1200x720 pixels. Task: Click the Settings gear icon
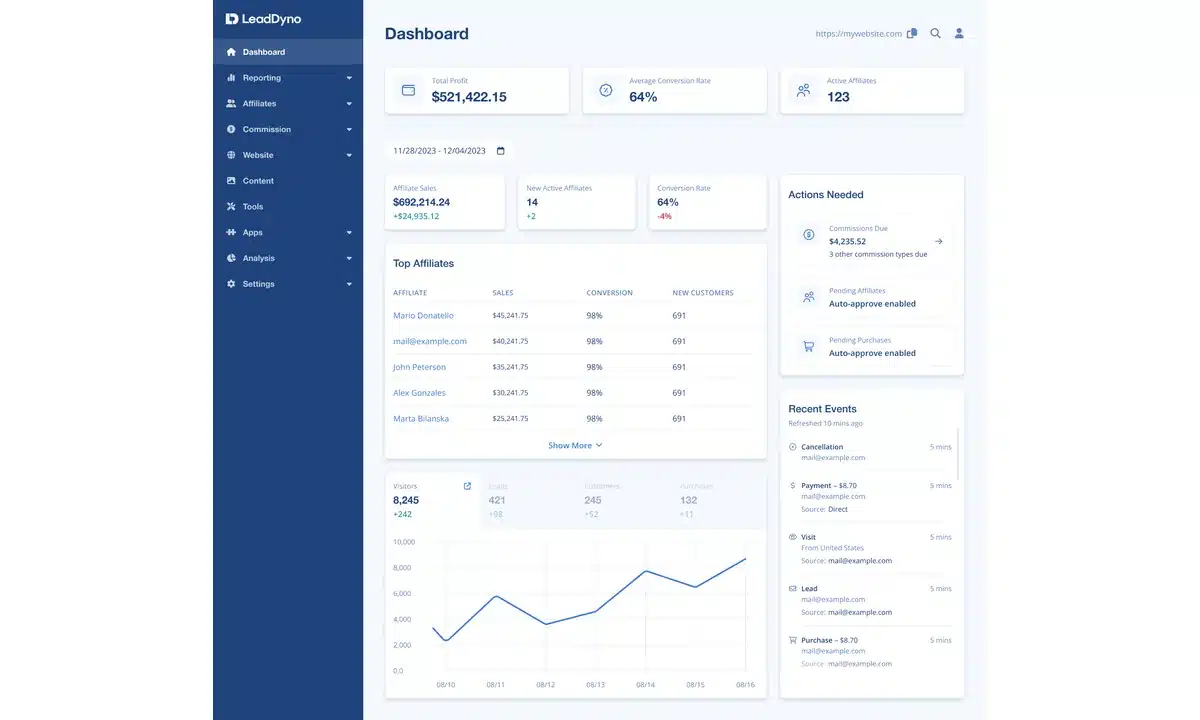[x=231, y=284]
